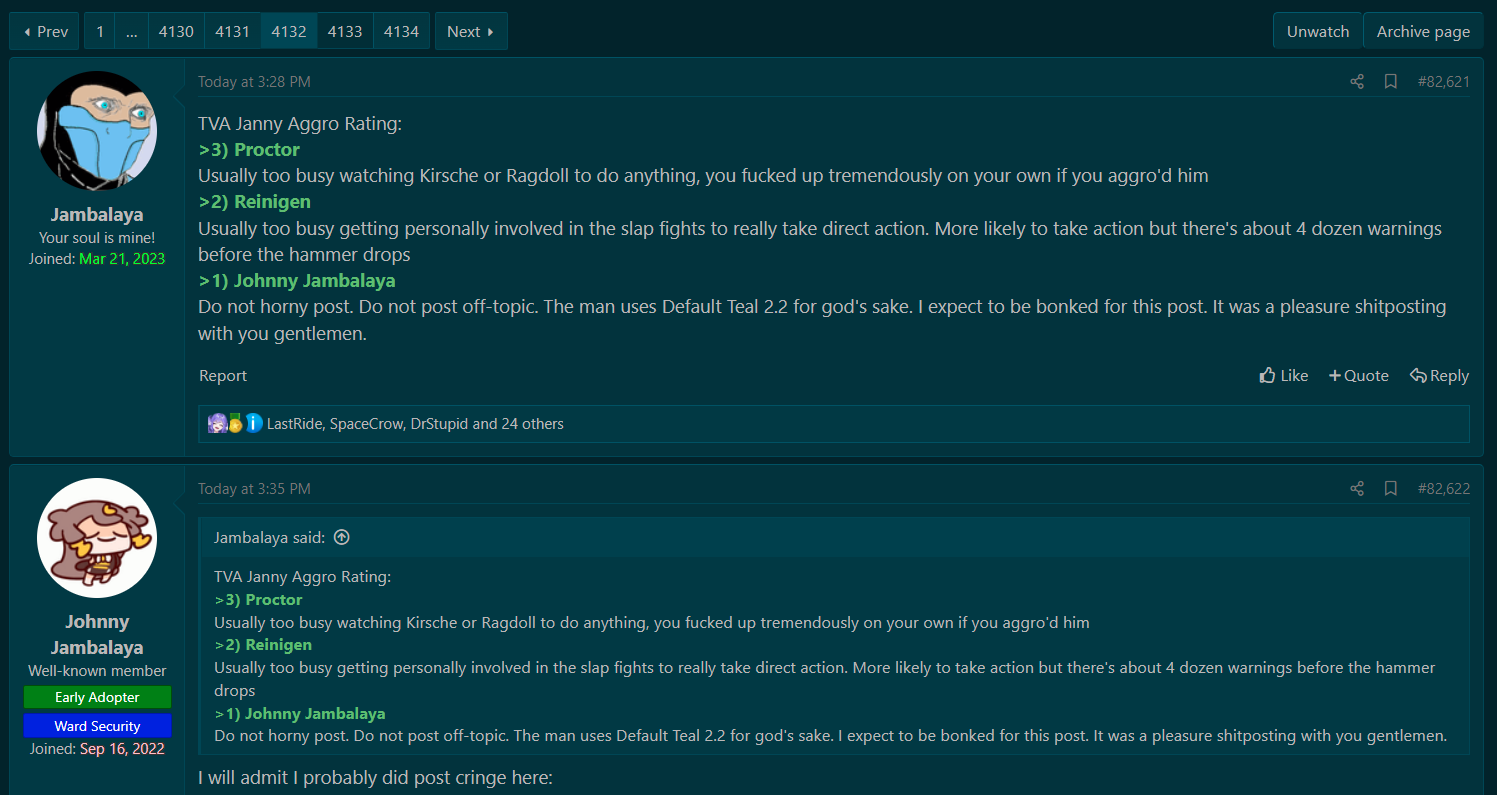This screenshot has height=795, width=1497.
Task: Toggle watch status with Unwatch button
Action: coord(1318,31)
